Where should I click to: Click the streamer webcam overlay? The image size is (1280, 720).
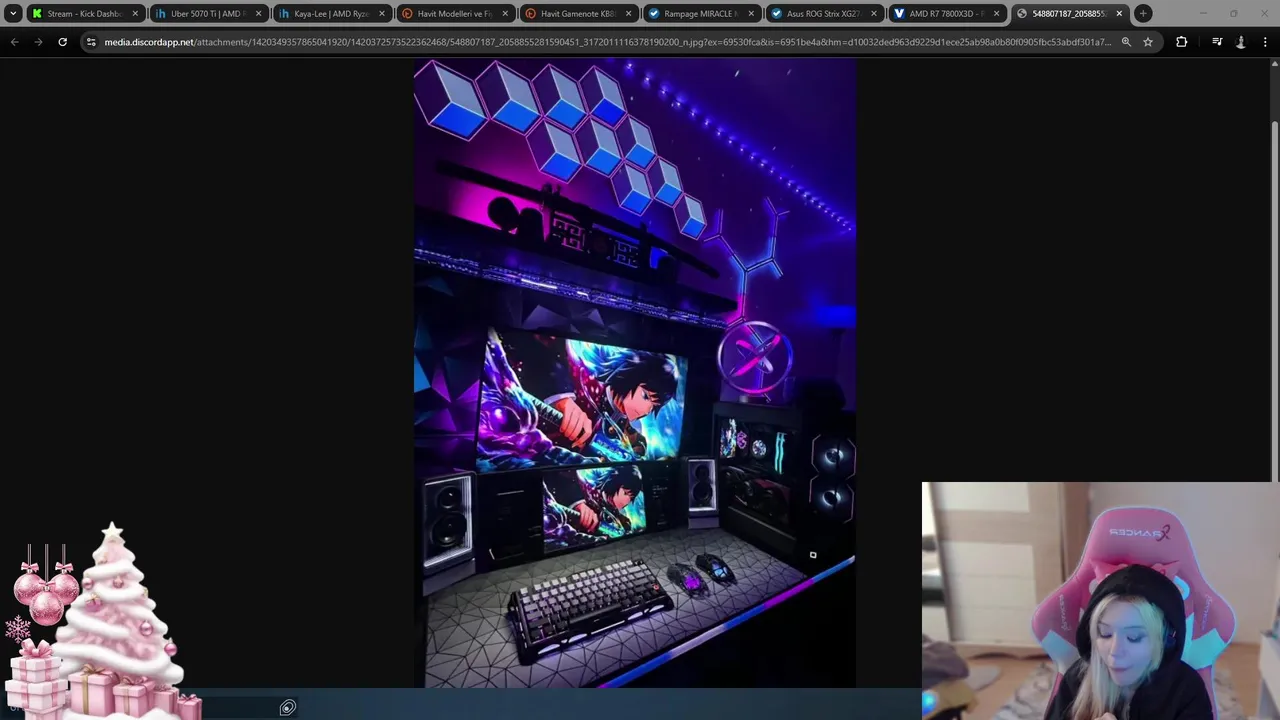(1100, 601)
